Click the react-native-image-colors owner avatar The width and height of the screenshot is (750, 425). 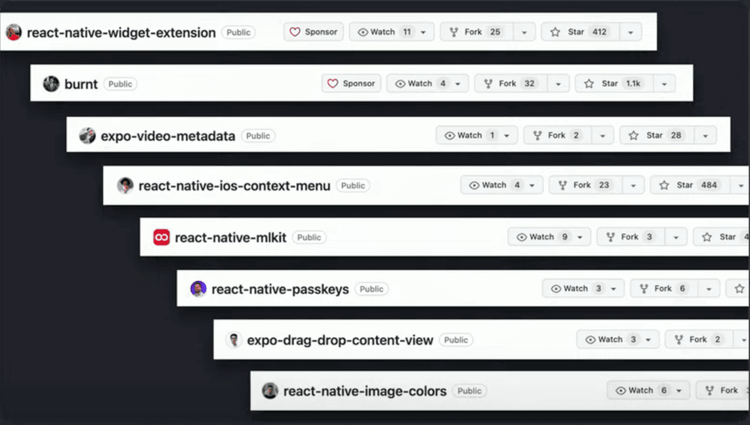click(270, 391)
